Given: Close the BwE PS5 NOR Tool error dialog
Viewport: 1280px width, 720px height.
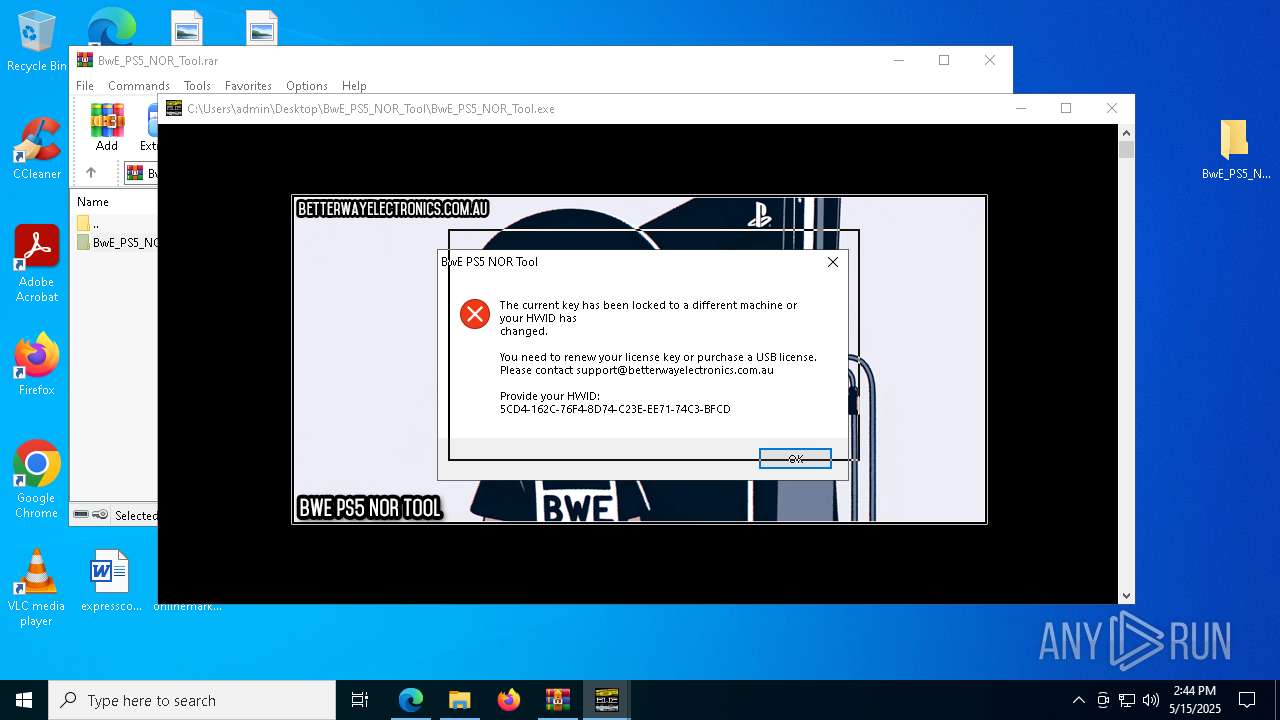Looking at the screenshot, I should pyautogui.click(x=832, y=262).
